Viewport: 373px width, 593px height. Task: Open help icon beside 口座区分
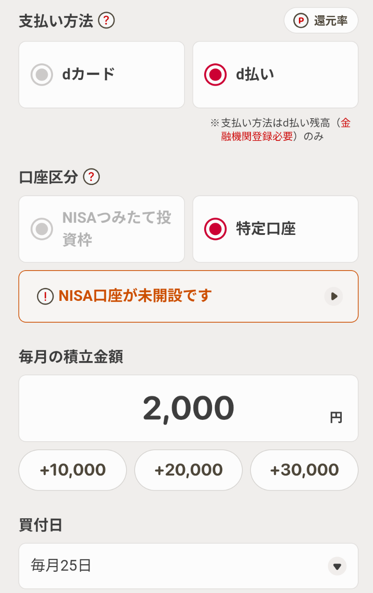point(91,177)
